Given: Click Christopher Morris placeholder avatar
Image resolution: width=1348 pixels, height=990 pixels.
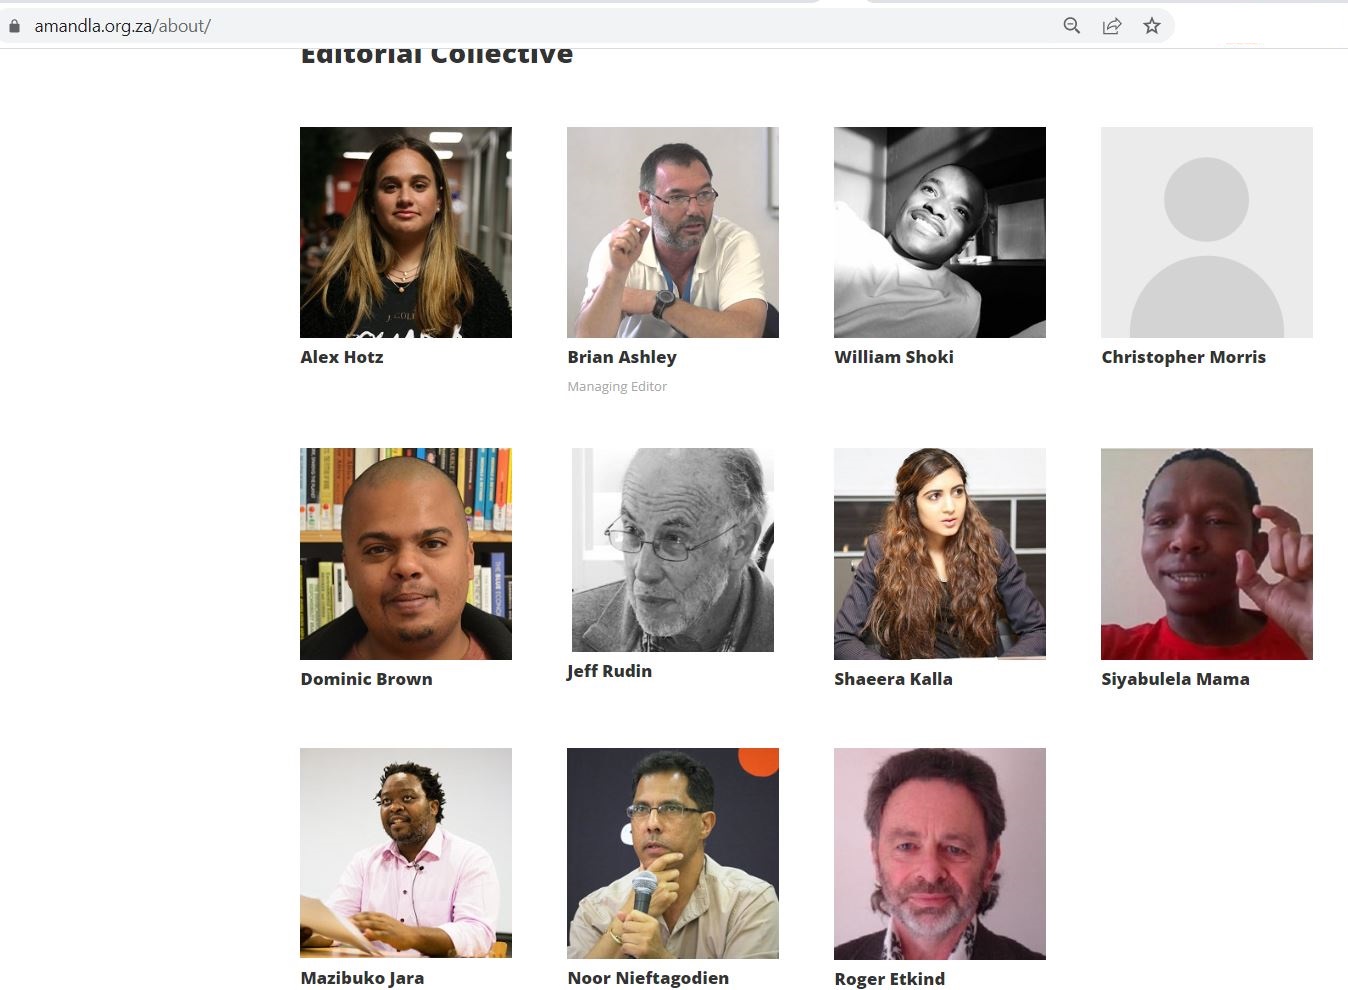Looking at the screenshot, I should point(1207,232).
